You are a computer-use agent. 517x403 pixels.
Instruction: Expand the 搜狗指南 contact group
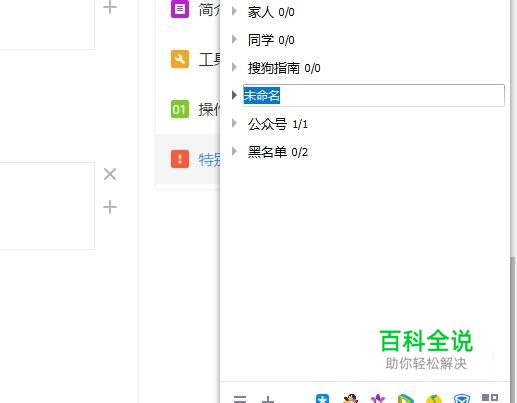click(234, 67)
